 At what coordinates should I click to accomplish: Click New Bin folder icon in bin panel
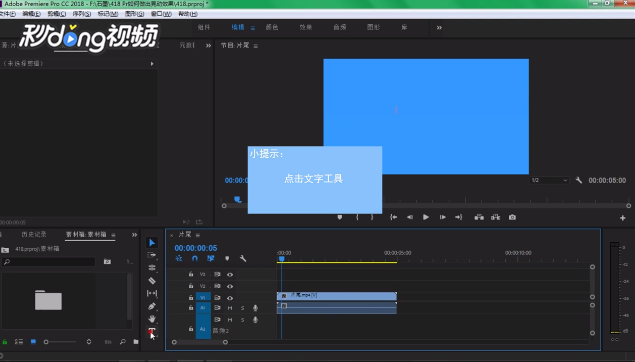tap(136, 342)
